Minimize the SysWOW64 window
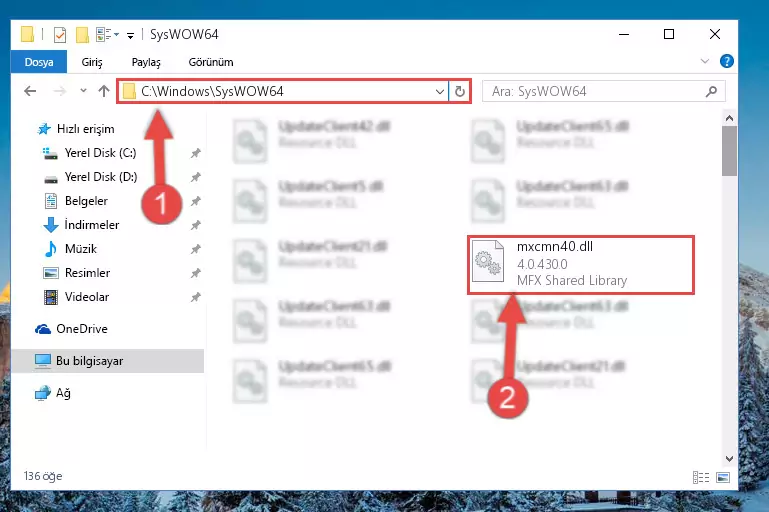This screenshot has height=512, width=769. click(x=624, y=34)
